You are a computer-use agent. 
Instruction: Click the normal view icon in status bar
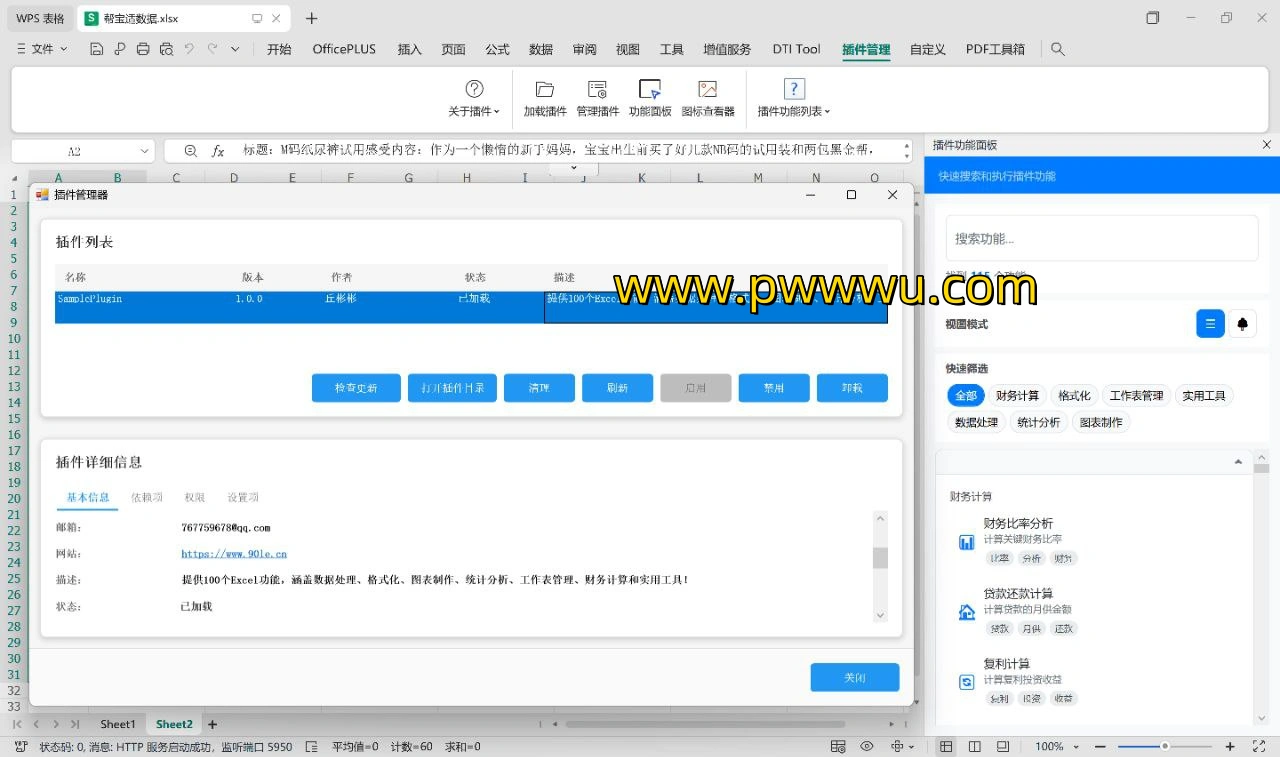click(x=946, y=746)
